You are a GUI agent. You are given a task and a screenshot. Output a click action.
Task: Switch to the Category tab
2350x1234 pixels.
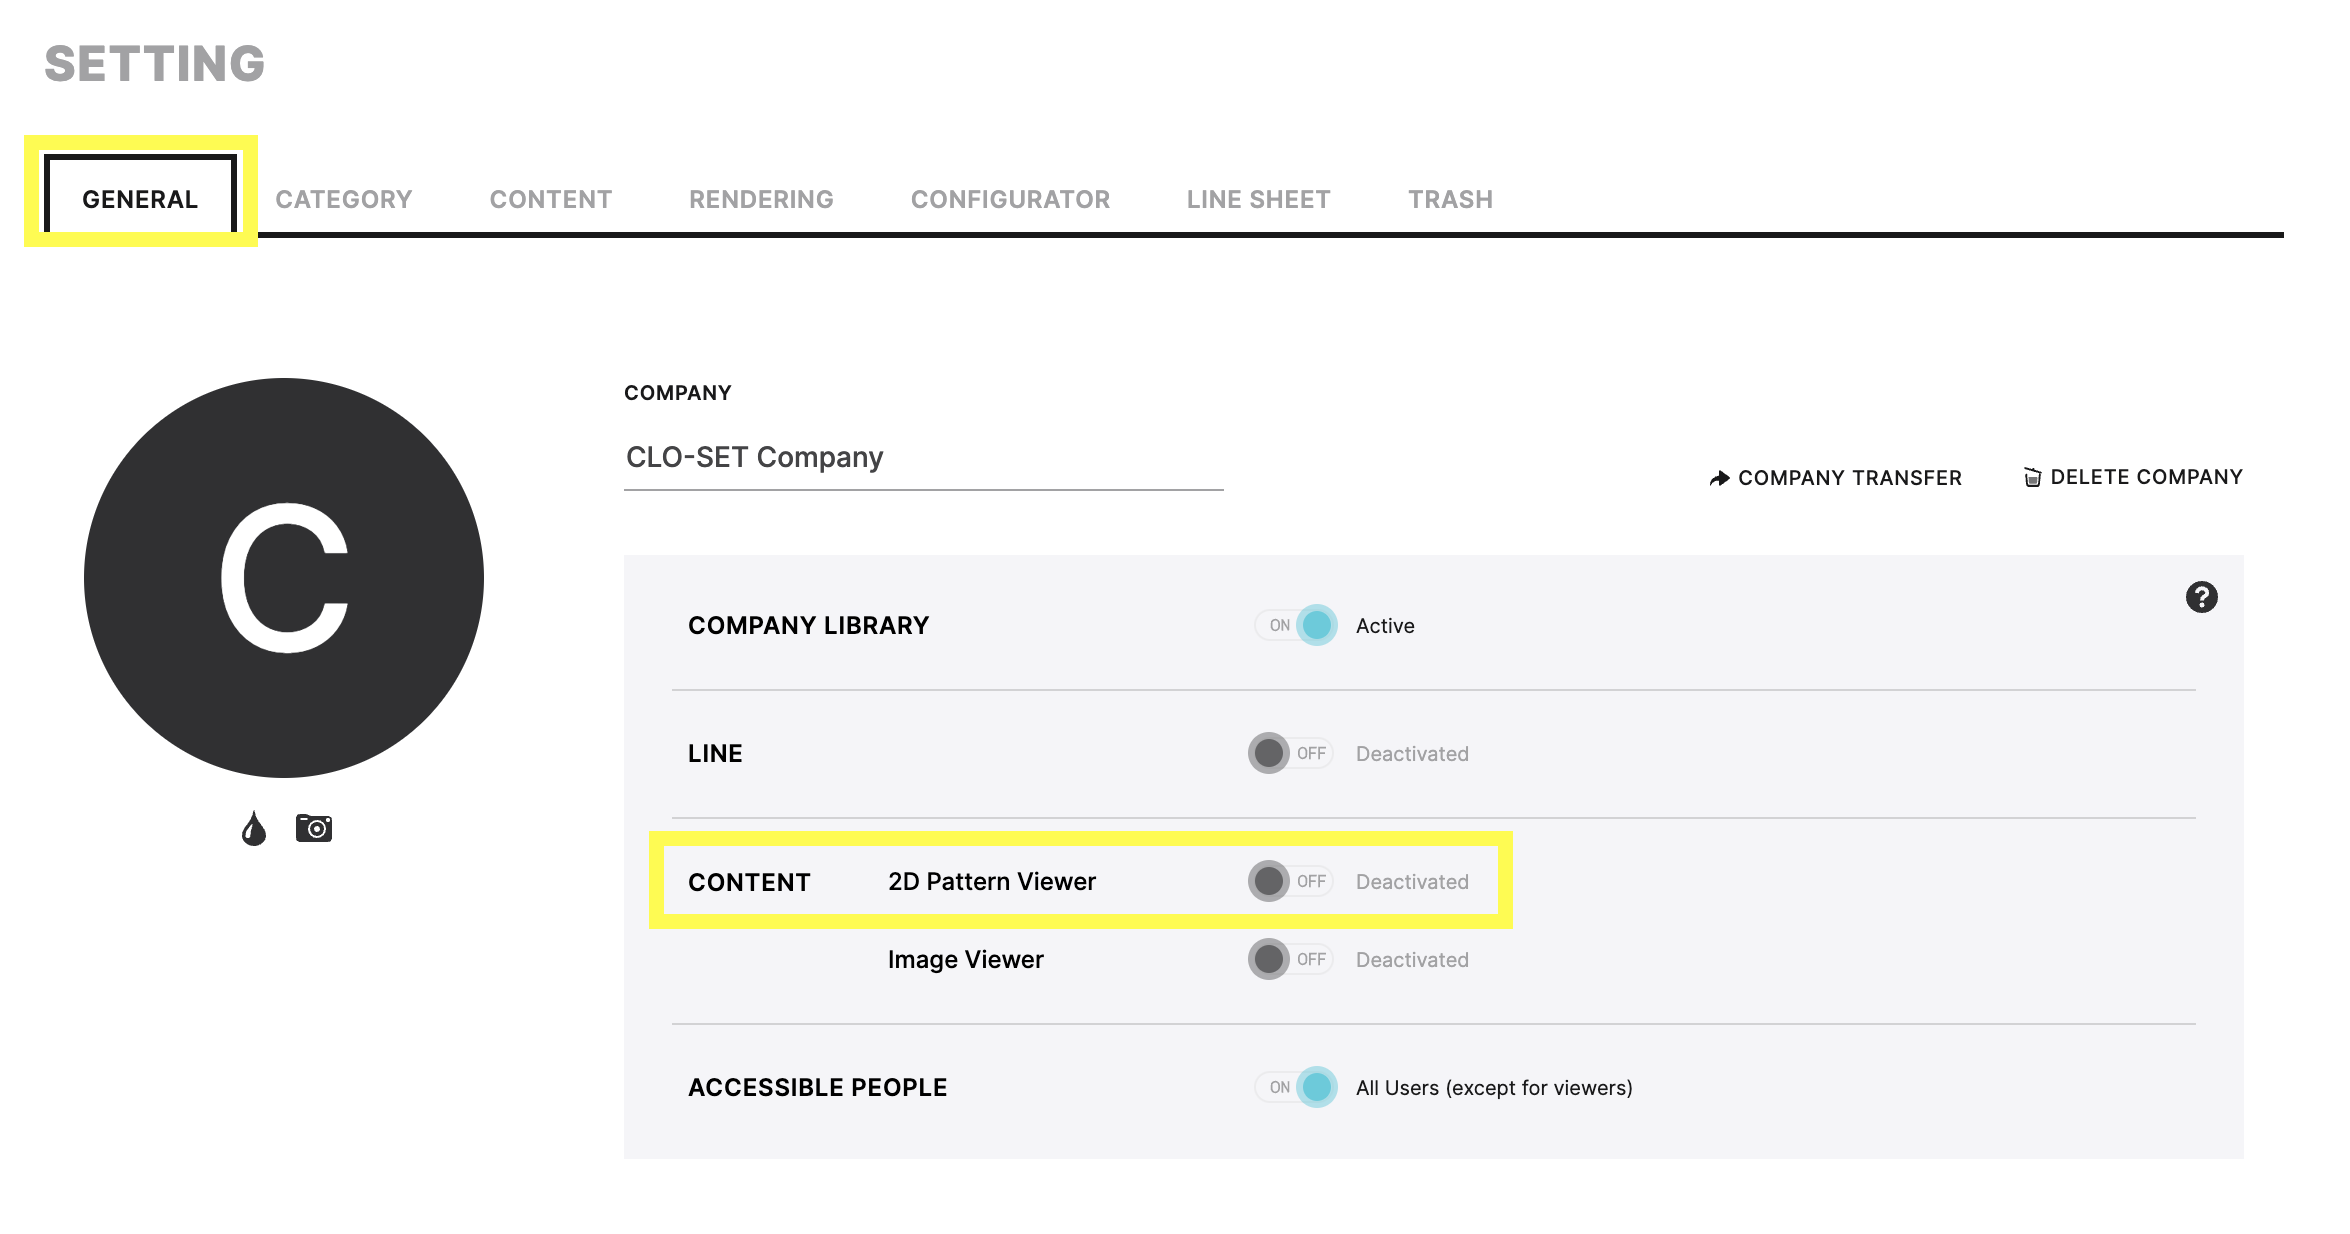(x=344, y=199)
